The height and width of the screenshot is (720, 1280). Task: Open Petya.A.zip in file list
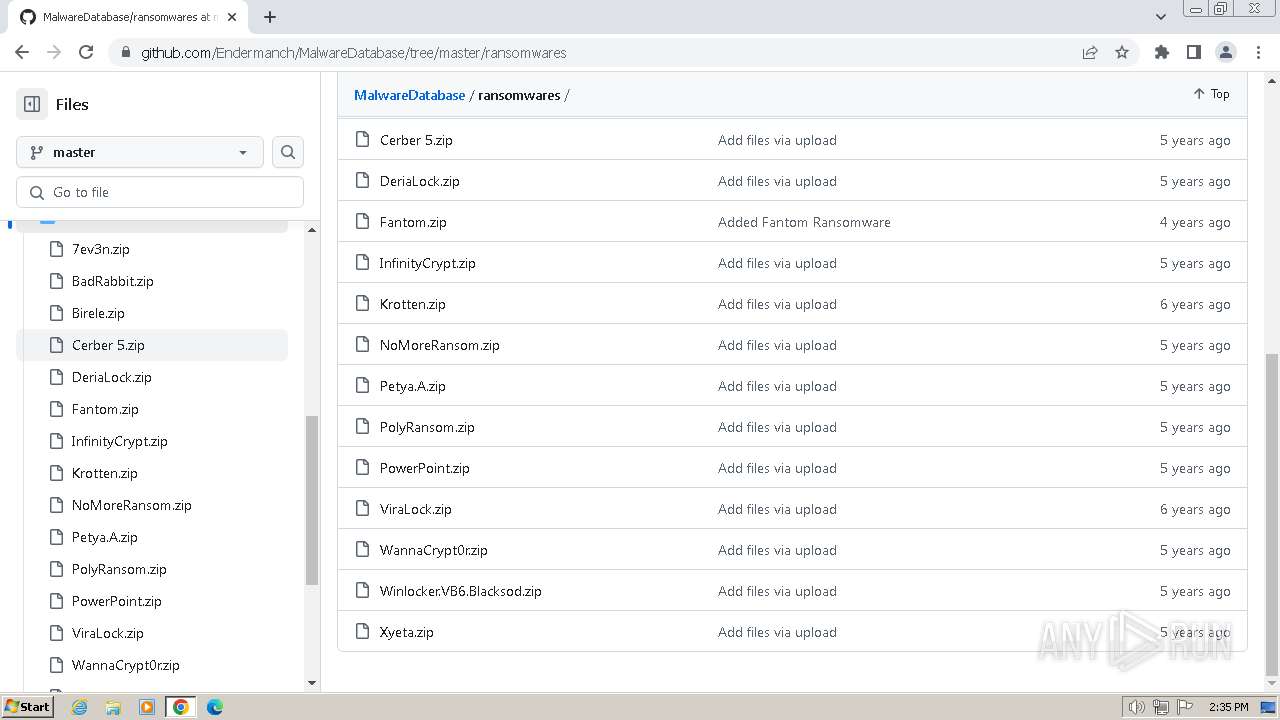pos(413,386)
